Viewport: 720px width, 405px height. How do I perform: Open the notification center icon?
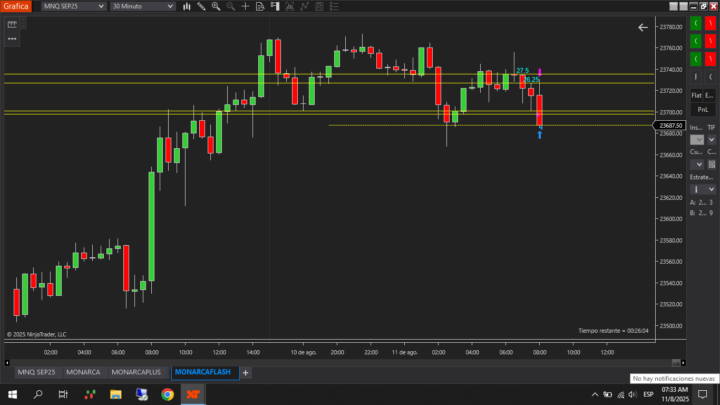(703, 394)
